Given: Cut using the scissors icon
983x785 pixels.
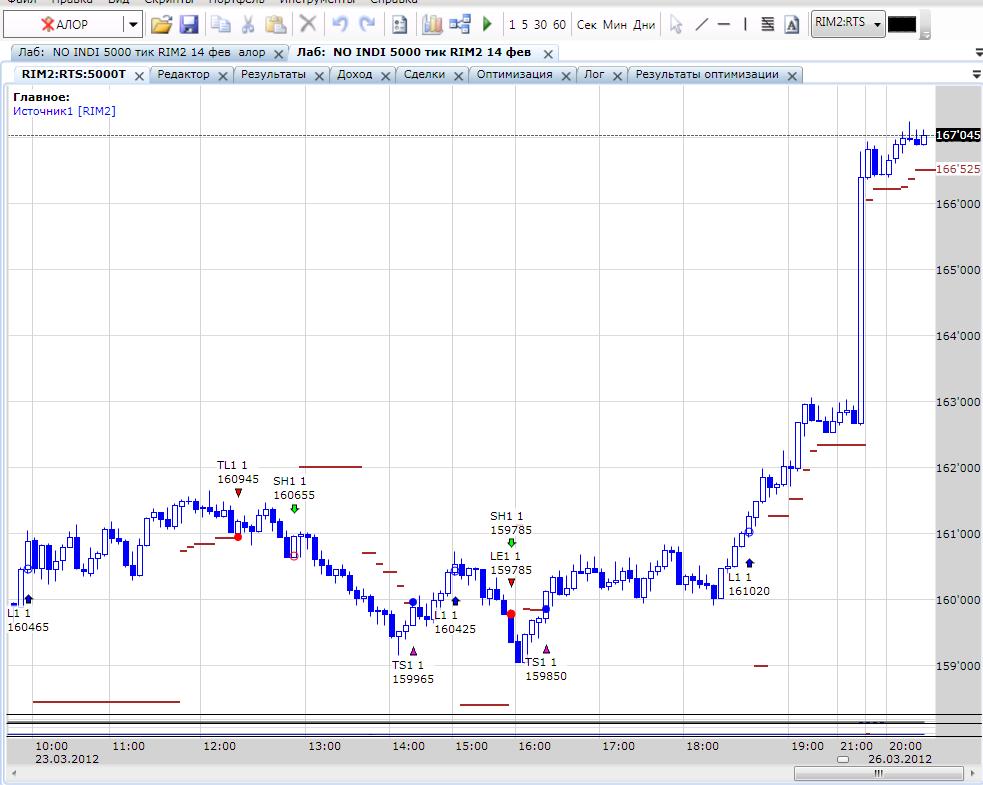Looking at the screenshot, I should tap(248, 25).
